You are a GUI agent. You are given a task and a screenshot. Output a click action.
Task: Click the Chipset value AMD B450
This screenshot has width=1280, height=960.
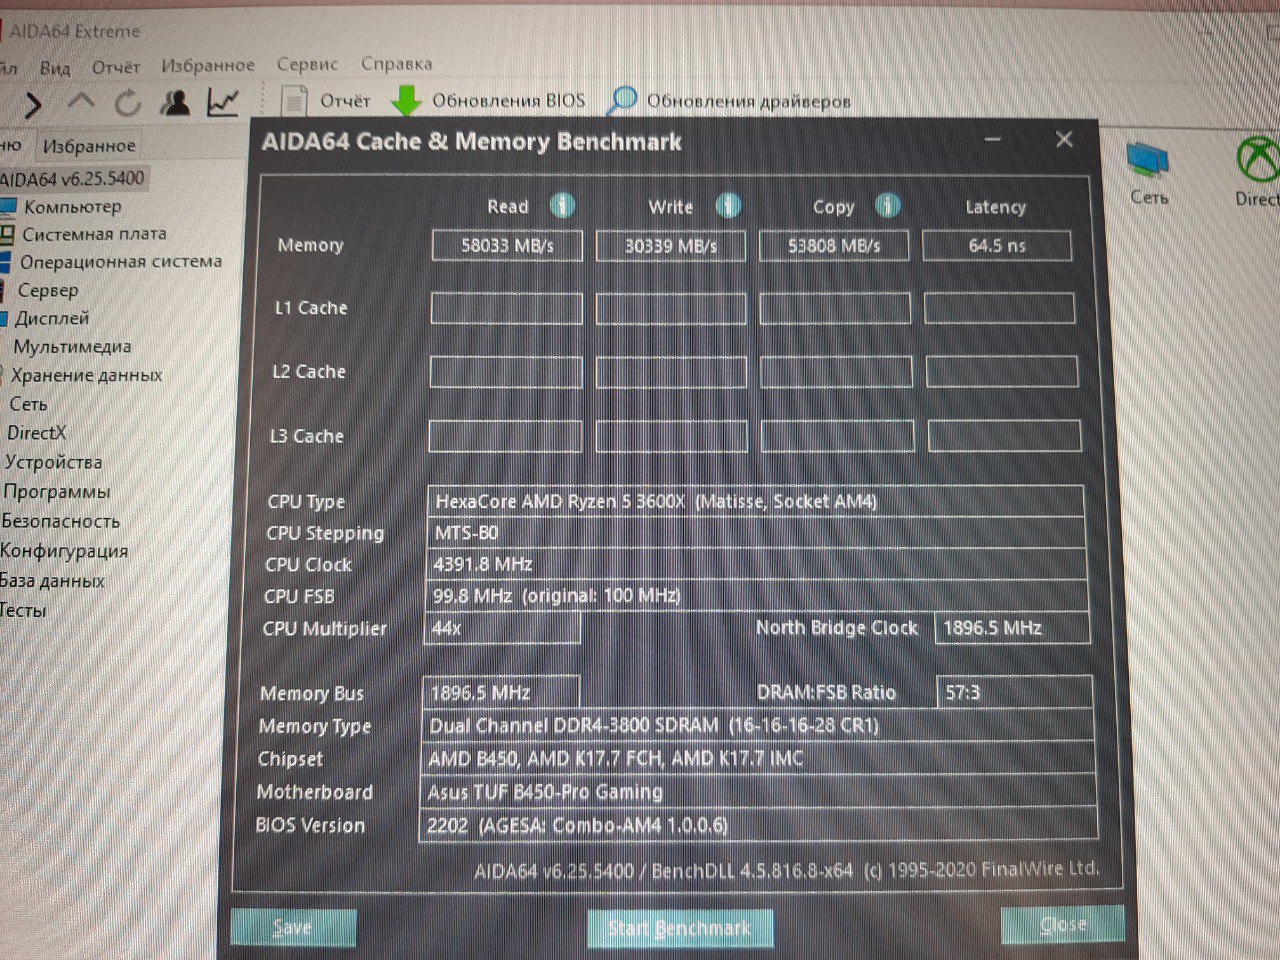[758, 758]
